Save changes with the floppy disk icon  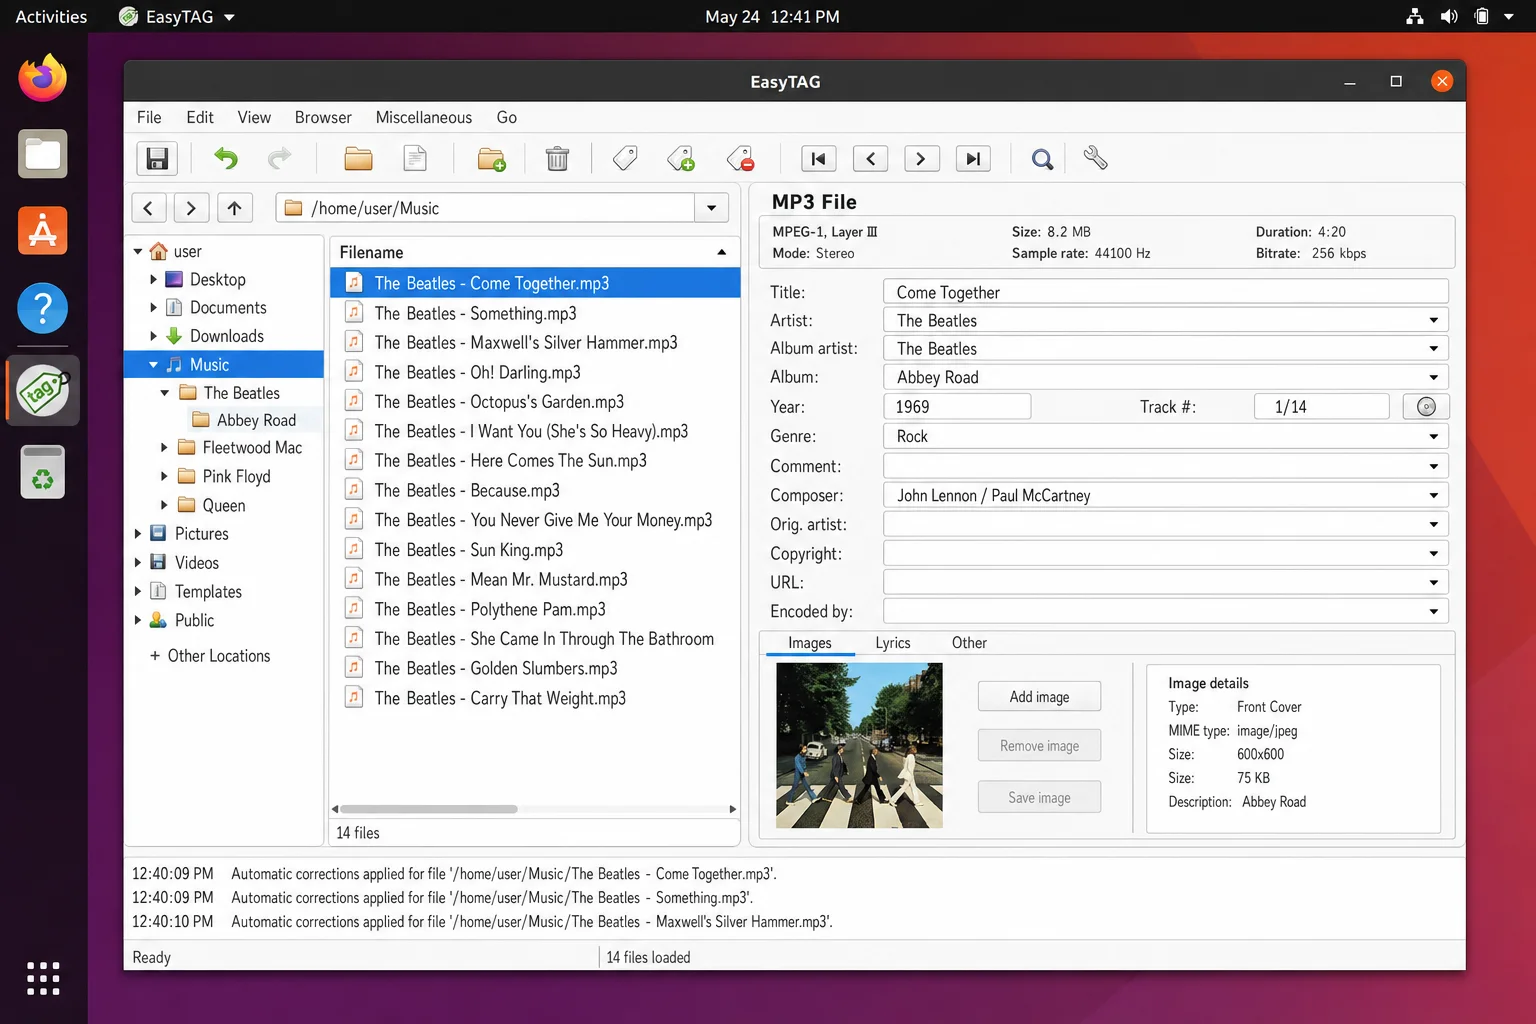click(x=157, y=159)
